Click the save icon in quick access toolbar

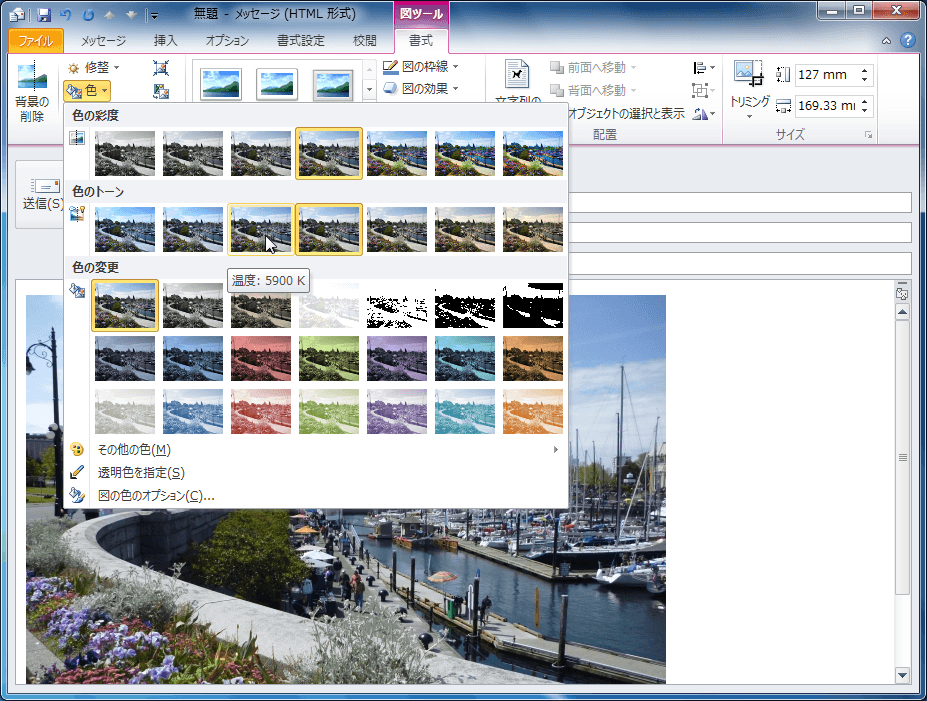coord(44,15)
